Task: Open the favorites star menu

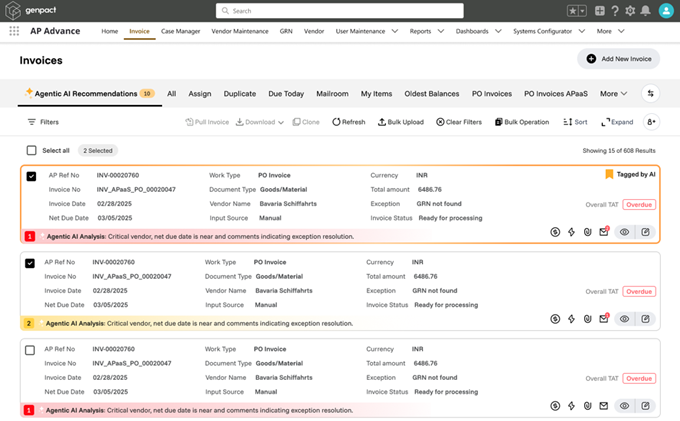Action: tap(576, 11)
